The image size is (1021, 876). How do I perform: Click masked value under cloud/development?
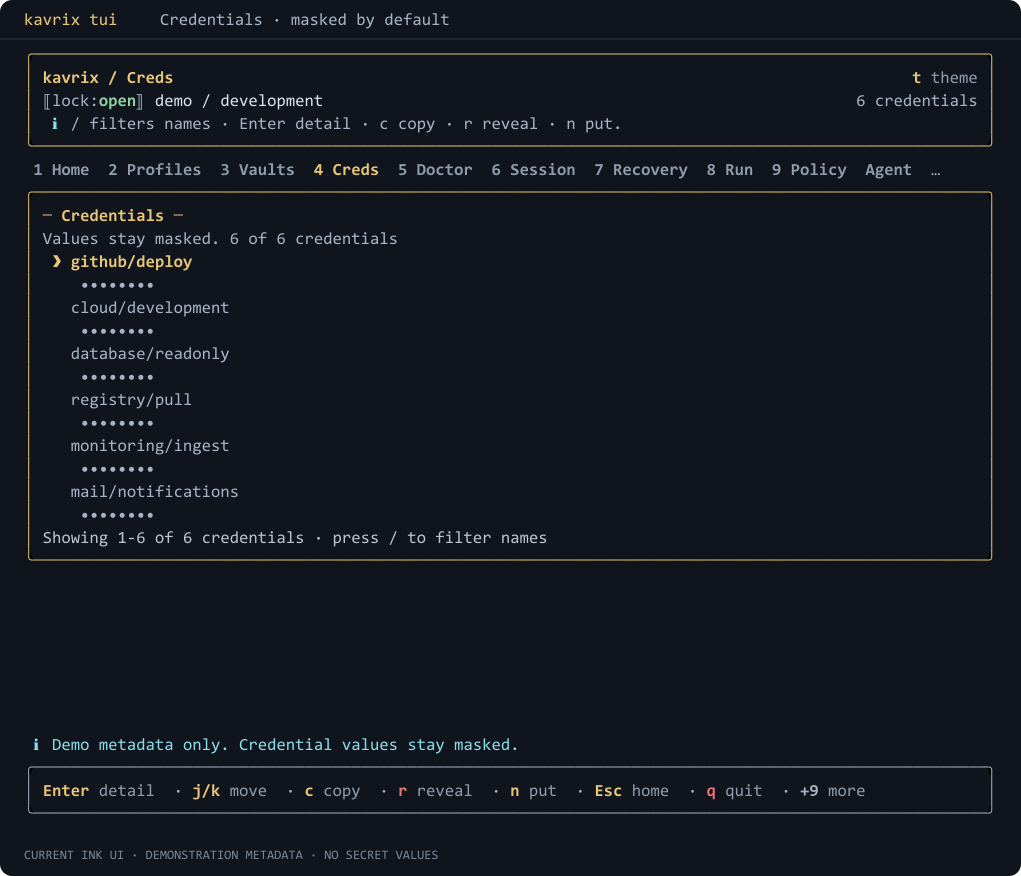point(117,332)
